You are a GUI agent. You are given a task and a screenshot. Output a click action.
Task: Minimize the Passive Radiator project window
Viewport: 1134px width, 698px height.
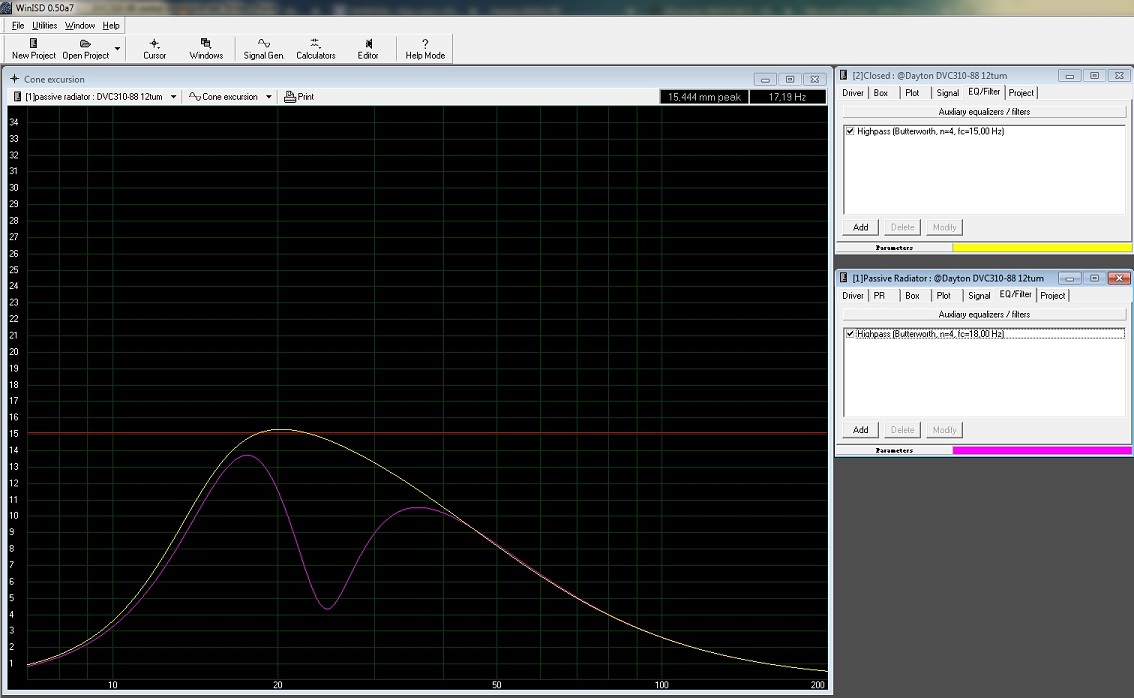1070,278
